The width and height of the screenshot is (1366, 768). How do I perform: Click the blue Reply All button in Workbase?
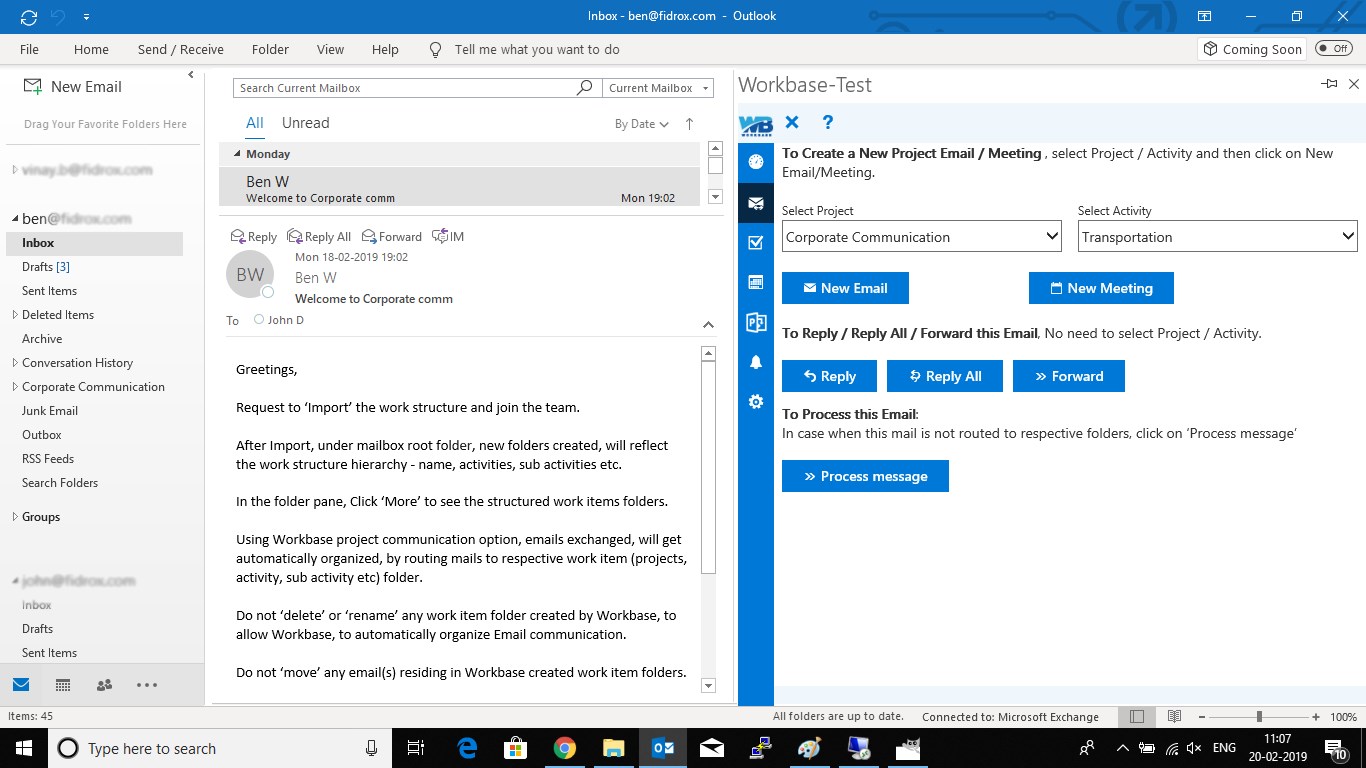click(x=945, y=376)
